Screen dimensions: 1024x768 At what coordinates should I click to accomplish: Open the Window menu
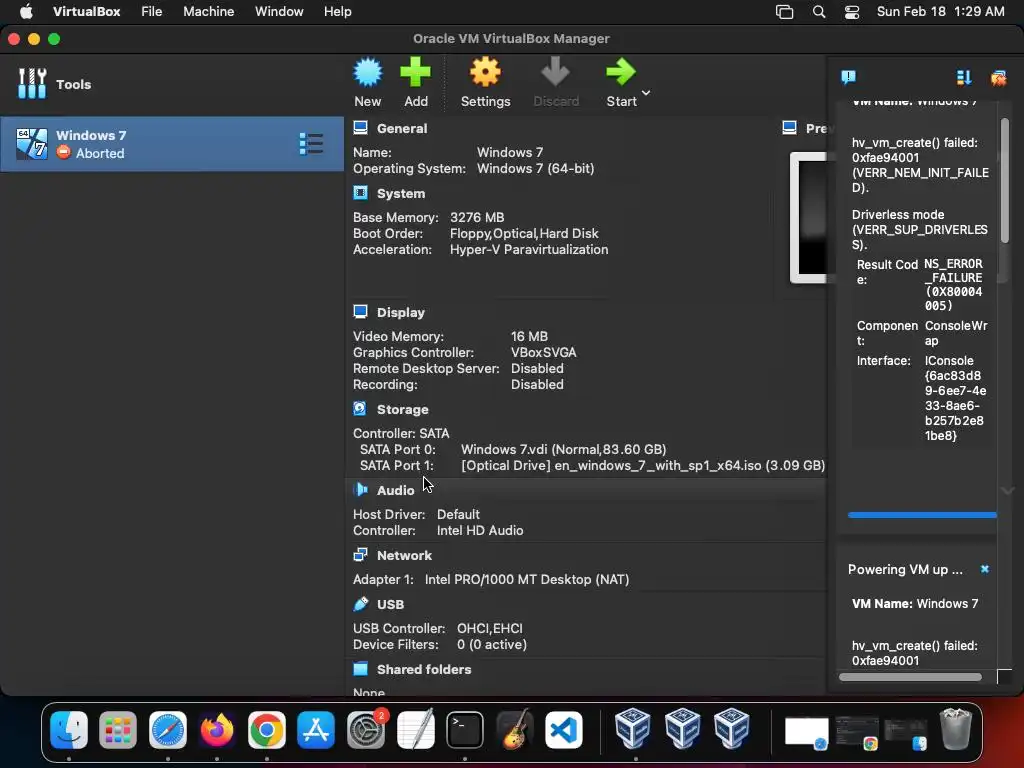click(279, 11)
